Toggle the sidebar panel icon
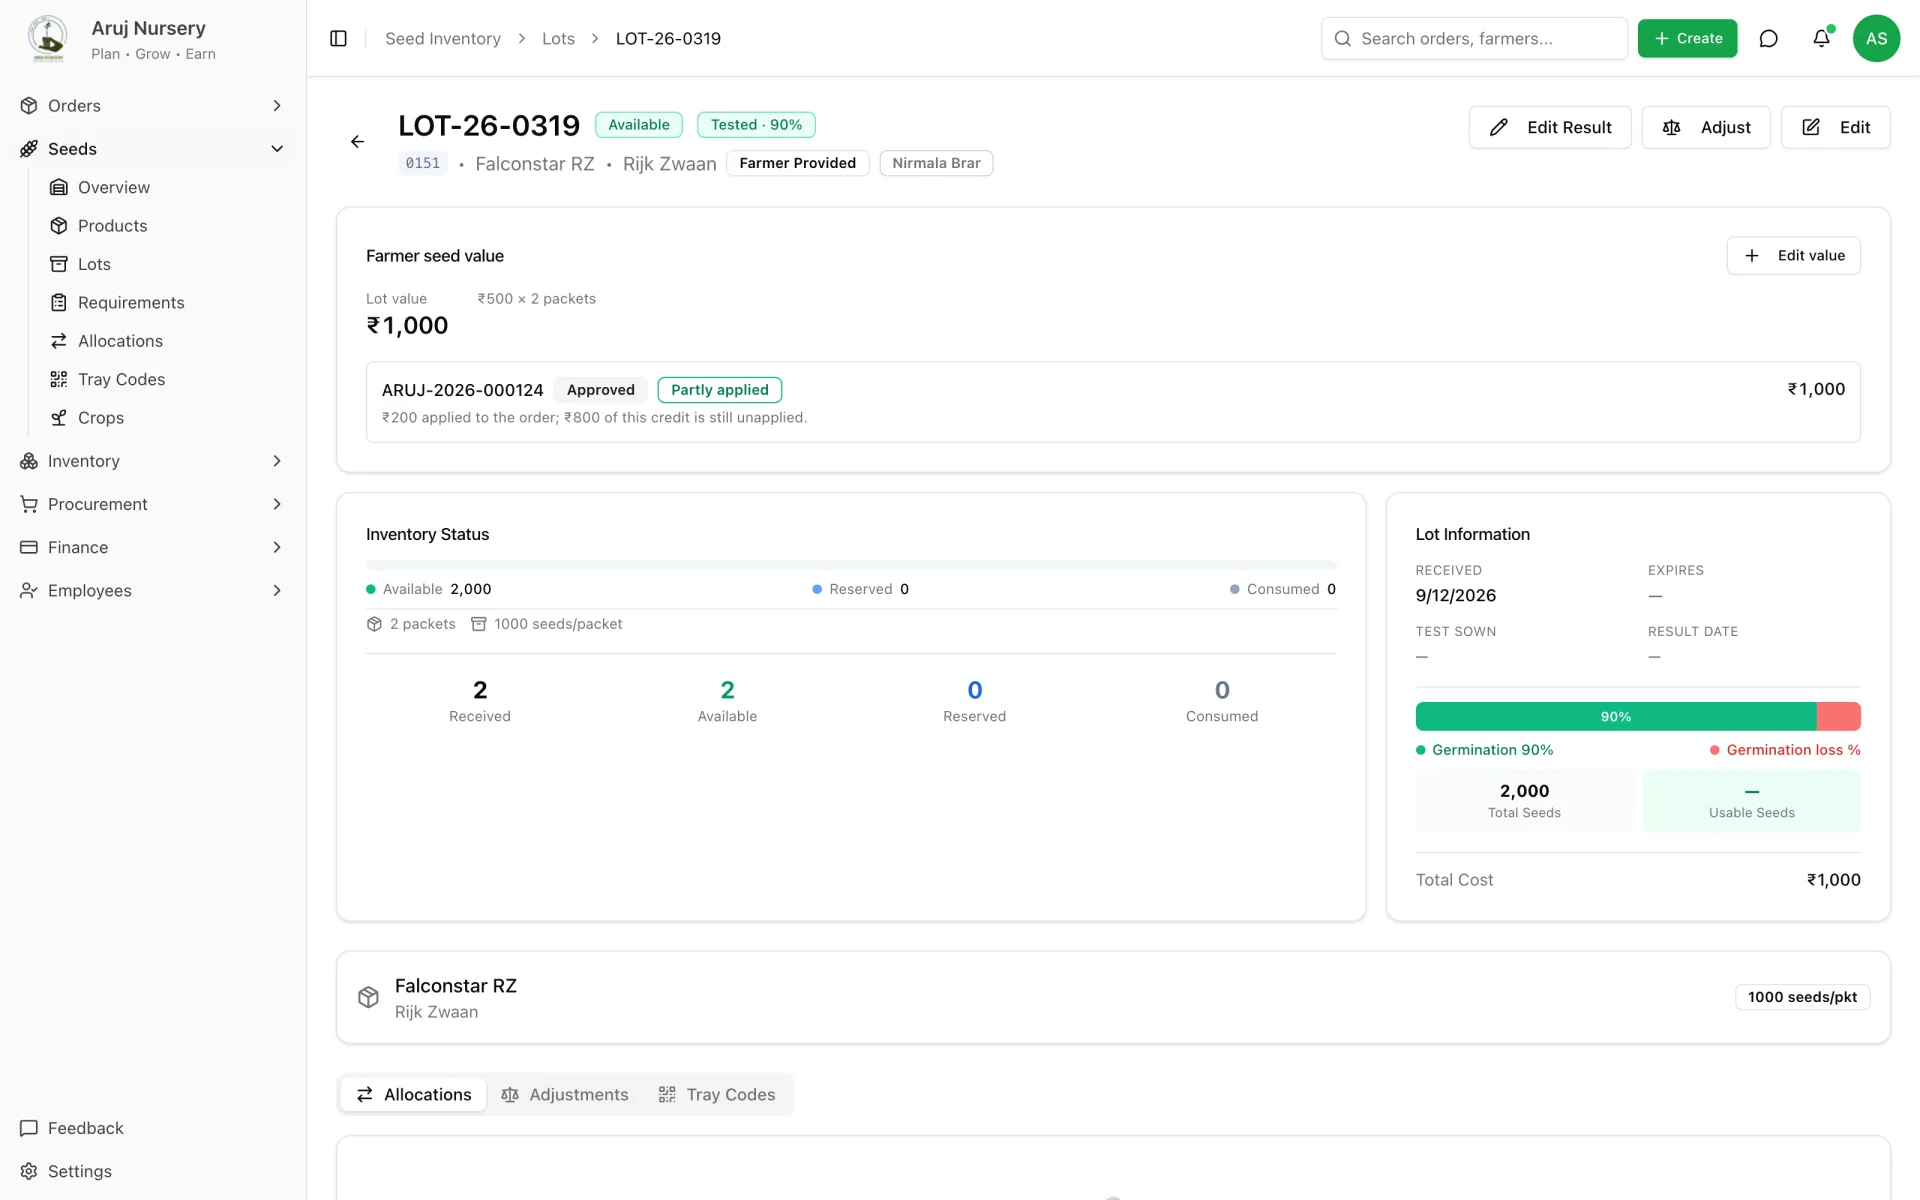The image size is (1920, 1200). pos(338,38)
